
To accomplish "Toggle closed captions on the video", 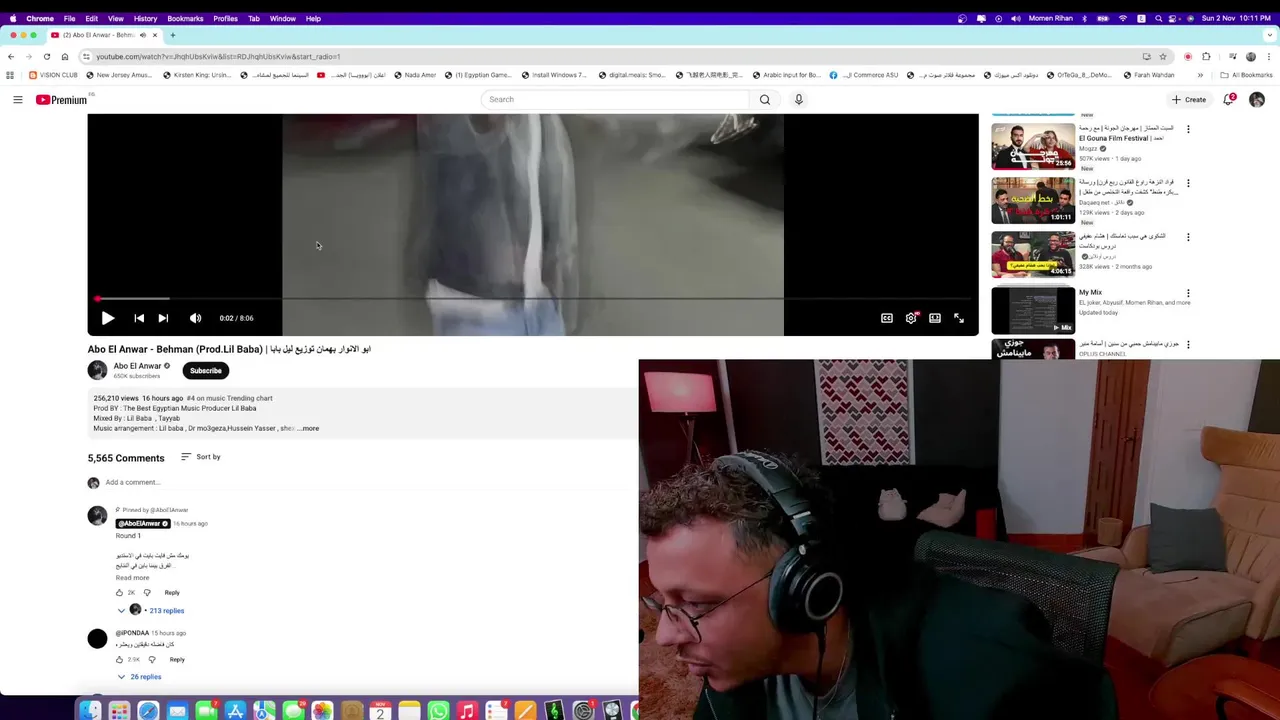I will coord(887,318).
